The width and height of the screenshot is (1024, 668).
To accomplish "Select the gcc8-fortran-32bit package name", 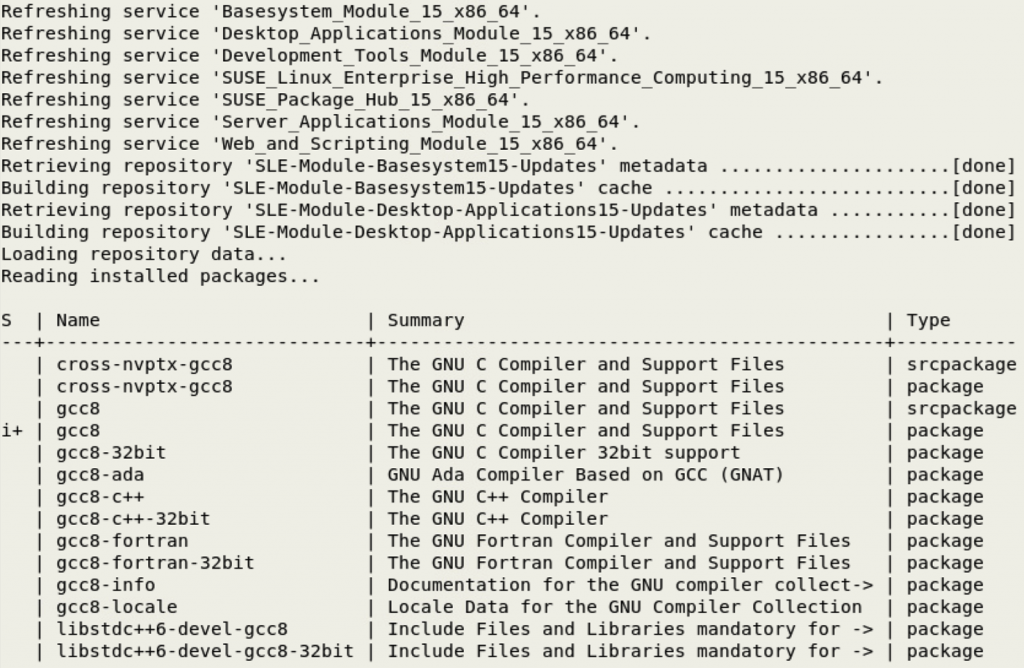I will tap(155, 562).
